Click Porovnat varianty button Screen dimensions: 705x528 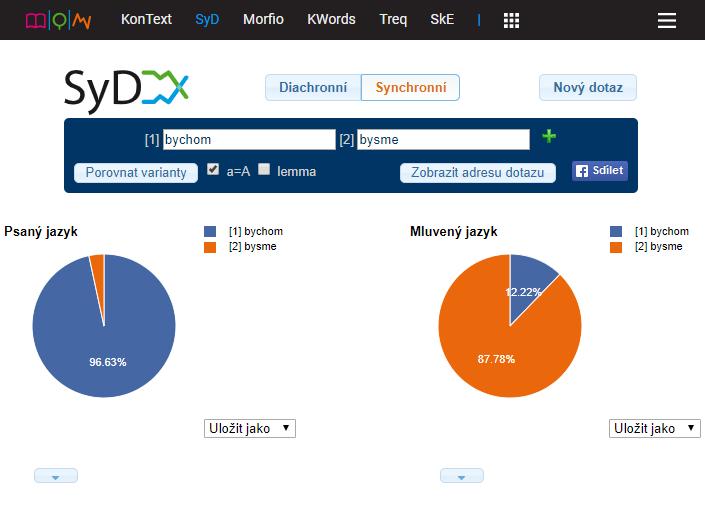pyautogui.click(x=136, y=173)
